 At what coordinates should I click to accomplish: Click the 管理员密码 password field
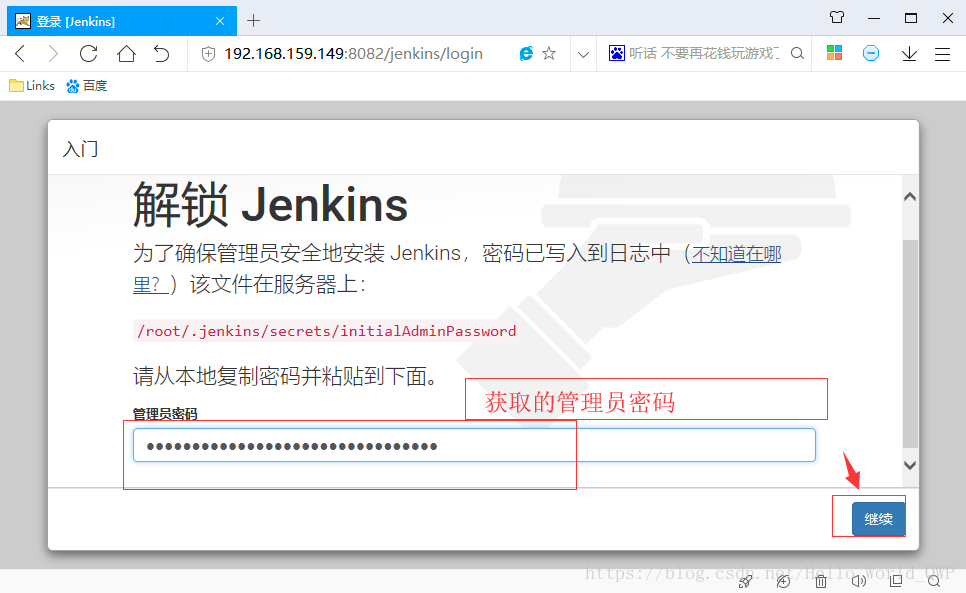click(474, 445)
